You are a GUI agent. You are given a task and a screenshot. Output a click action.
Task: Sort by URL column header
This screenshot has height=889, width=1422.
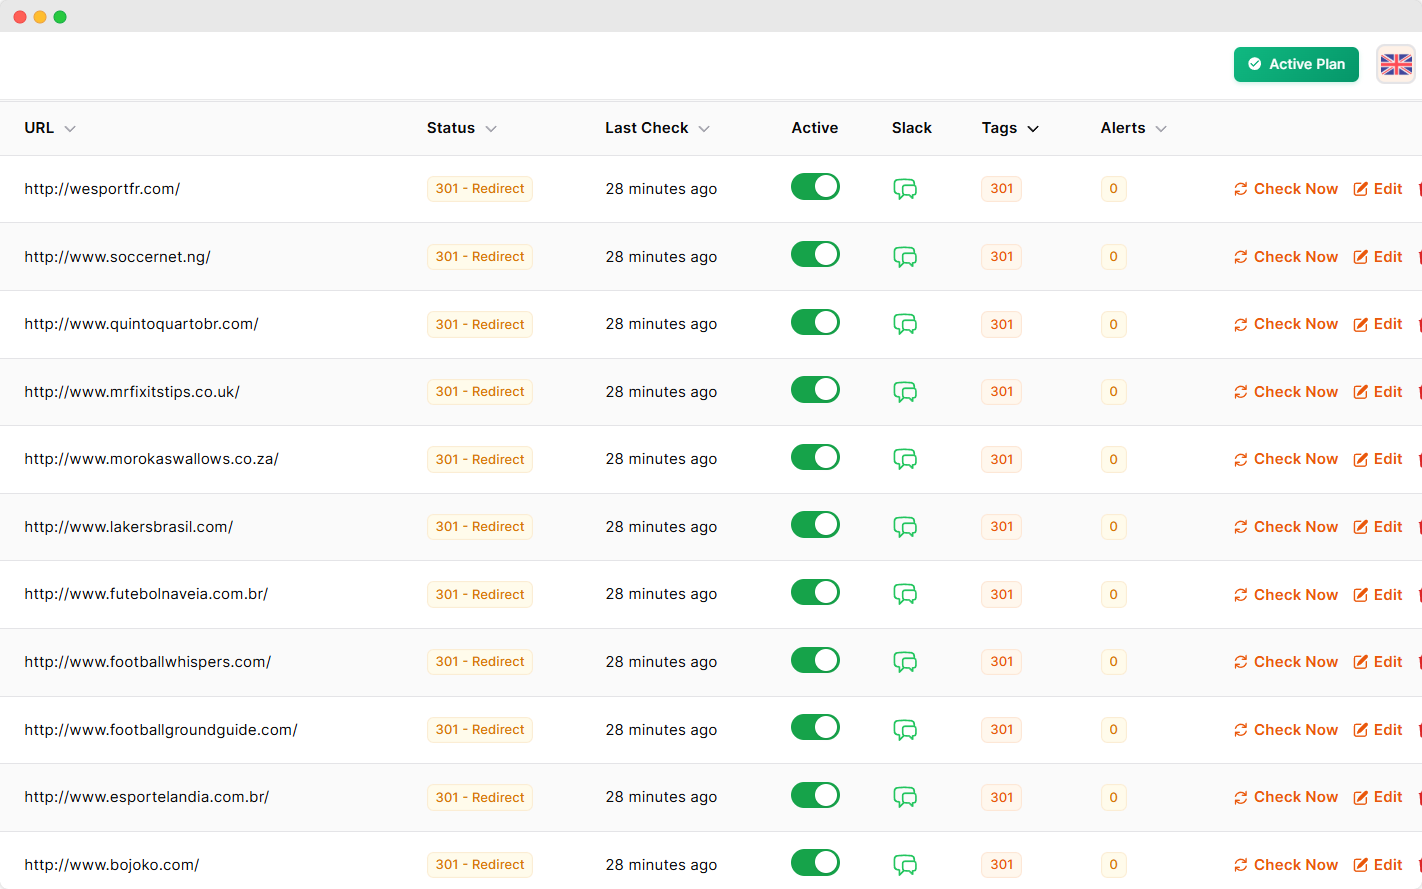pos(50,128)
